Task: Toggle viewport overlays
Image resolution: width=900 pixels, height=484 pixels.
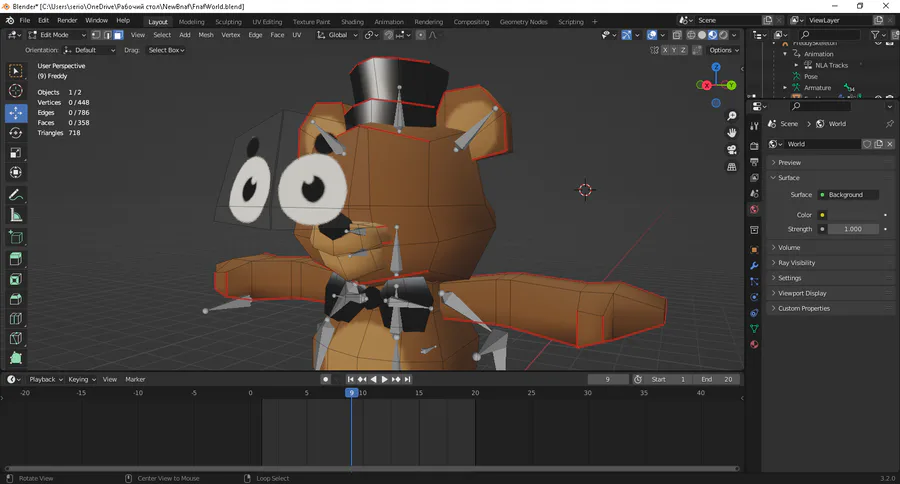Action: click(x=652, y=35)
